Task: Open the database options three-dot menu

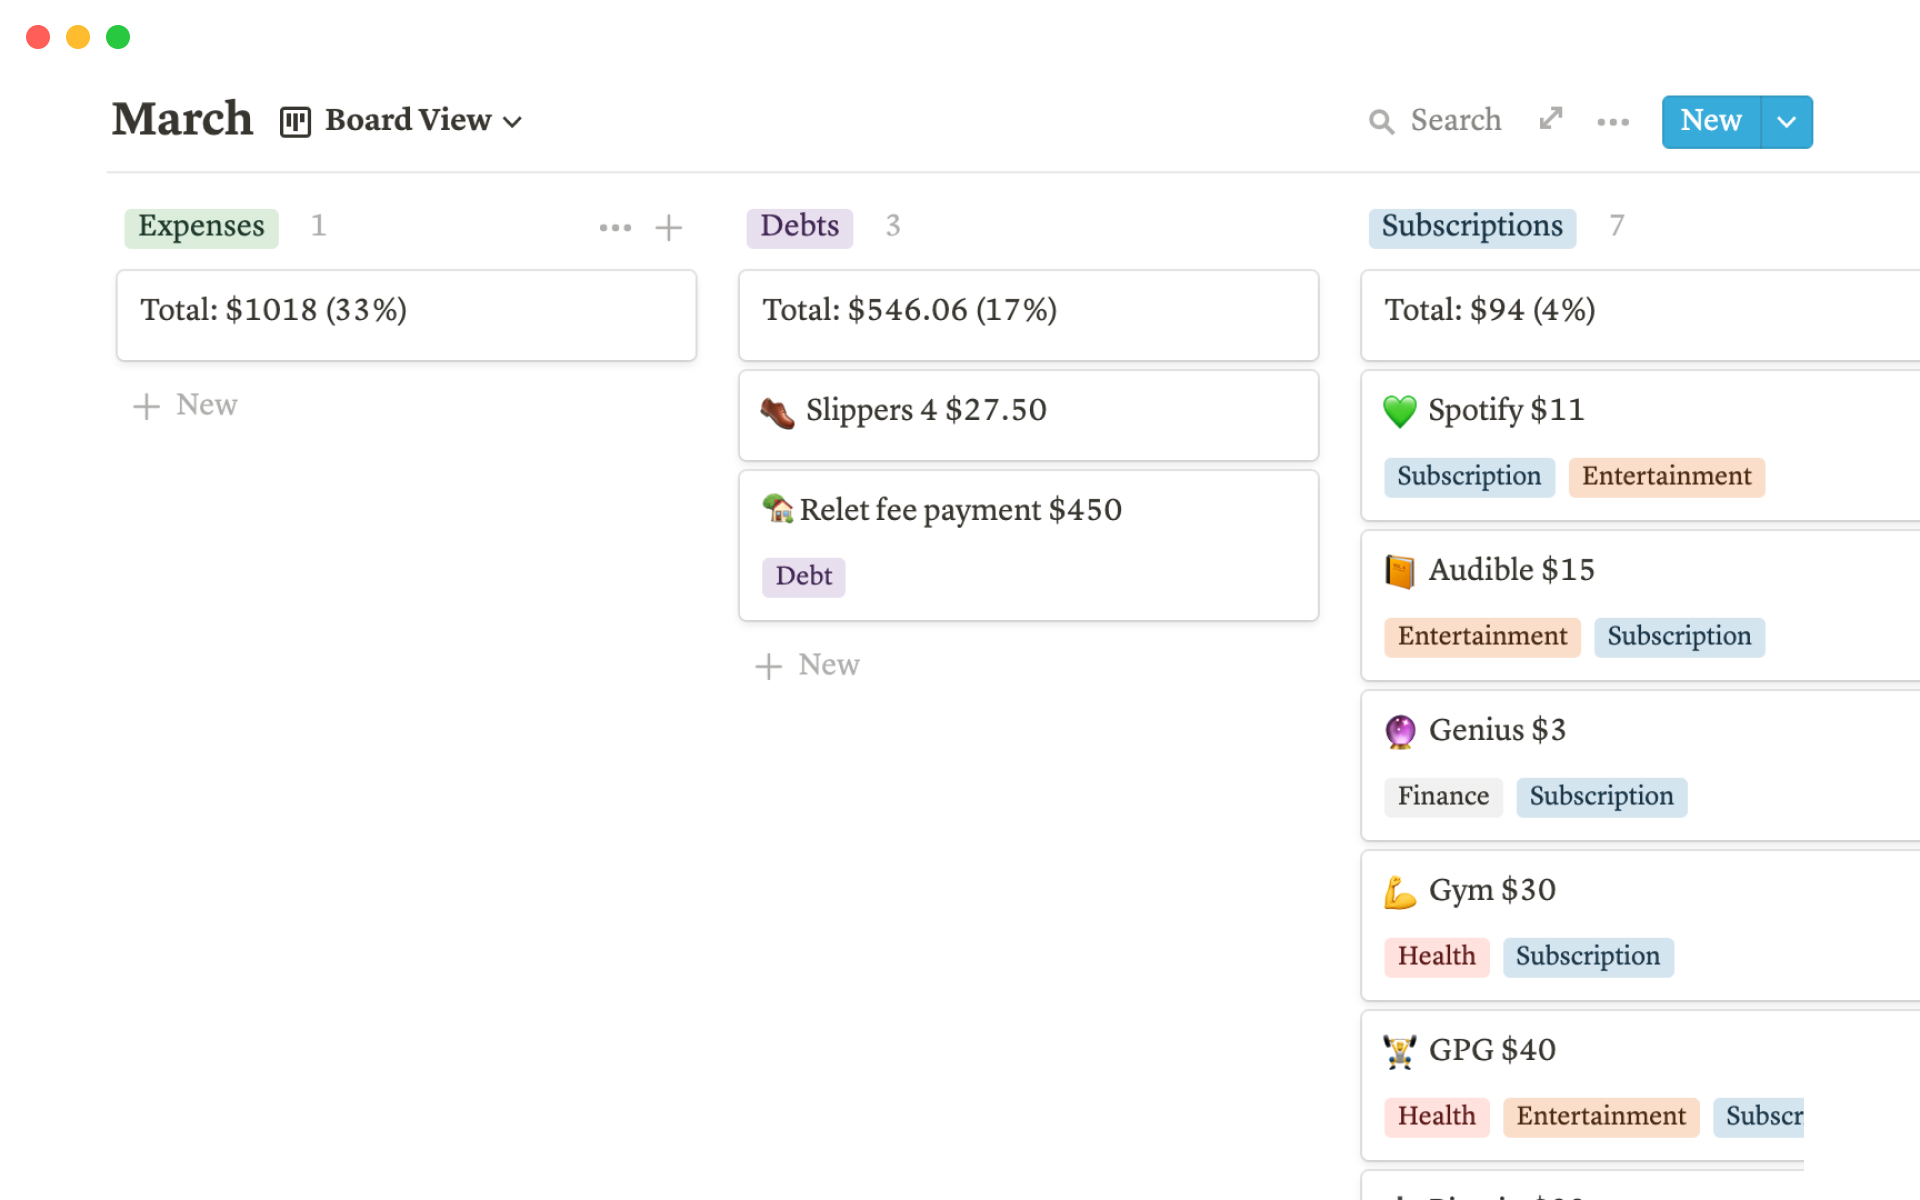Action: pyautogui.click(x=1612, y=122)
